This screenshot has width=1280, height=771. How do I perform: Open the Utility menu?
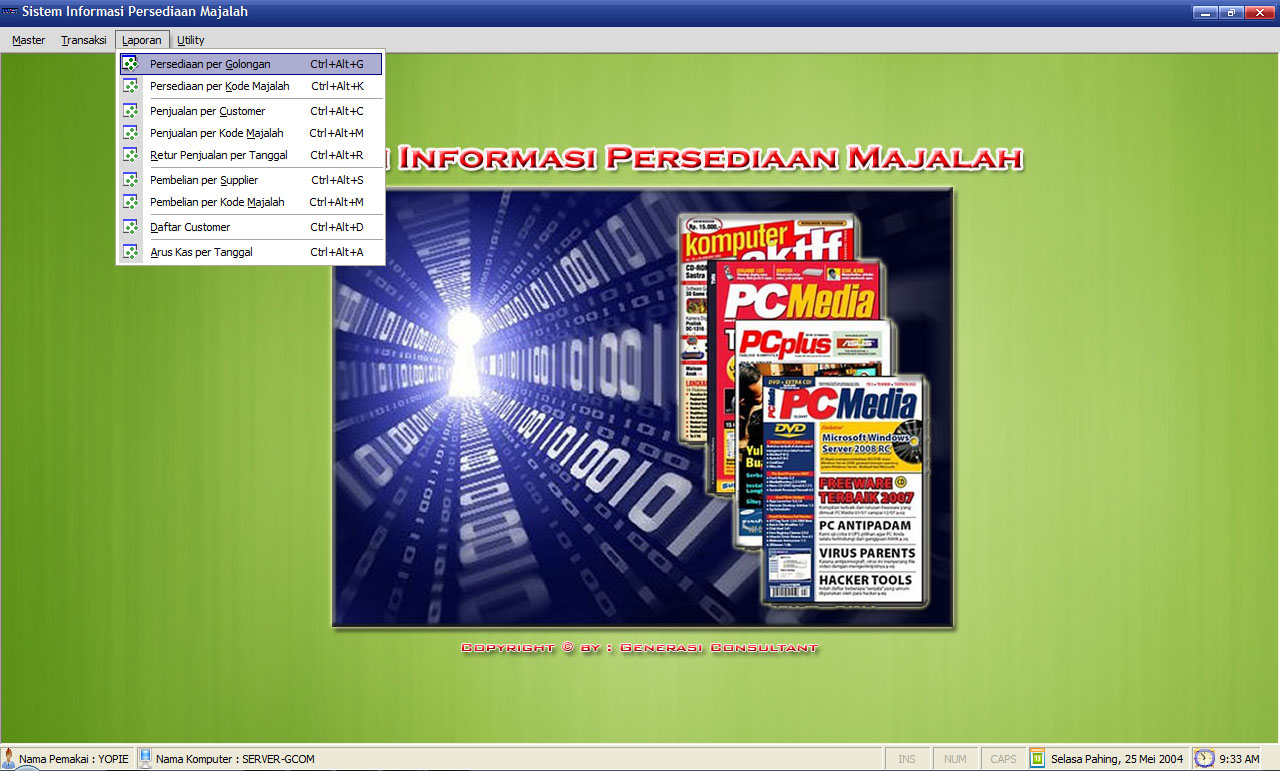click(190, 40)
